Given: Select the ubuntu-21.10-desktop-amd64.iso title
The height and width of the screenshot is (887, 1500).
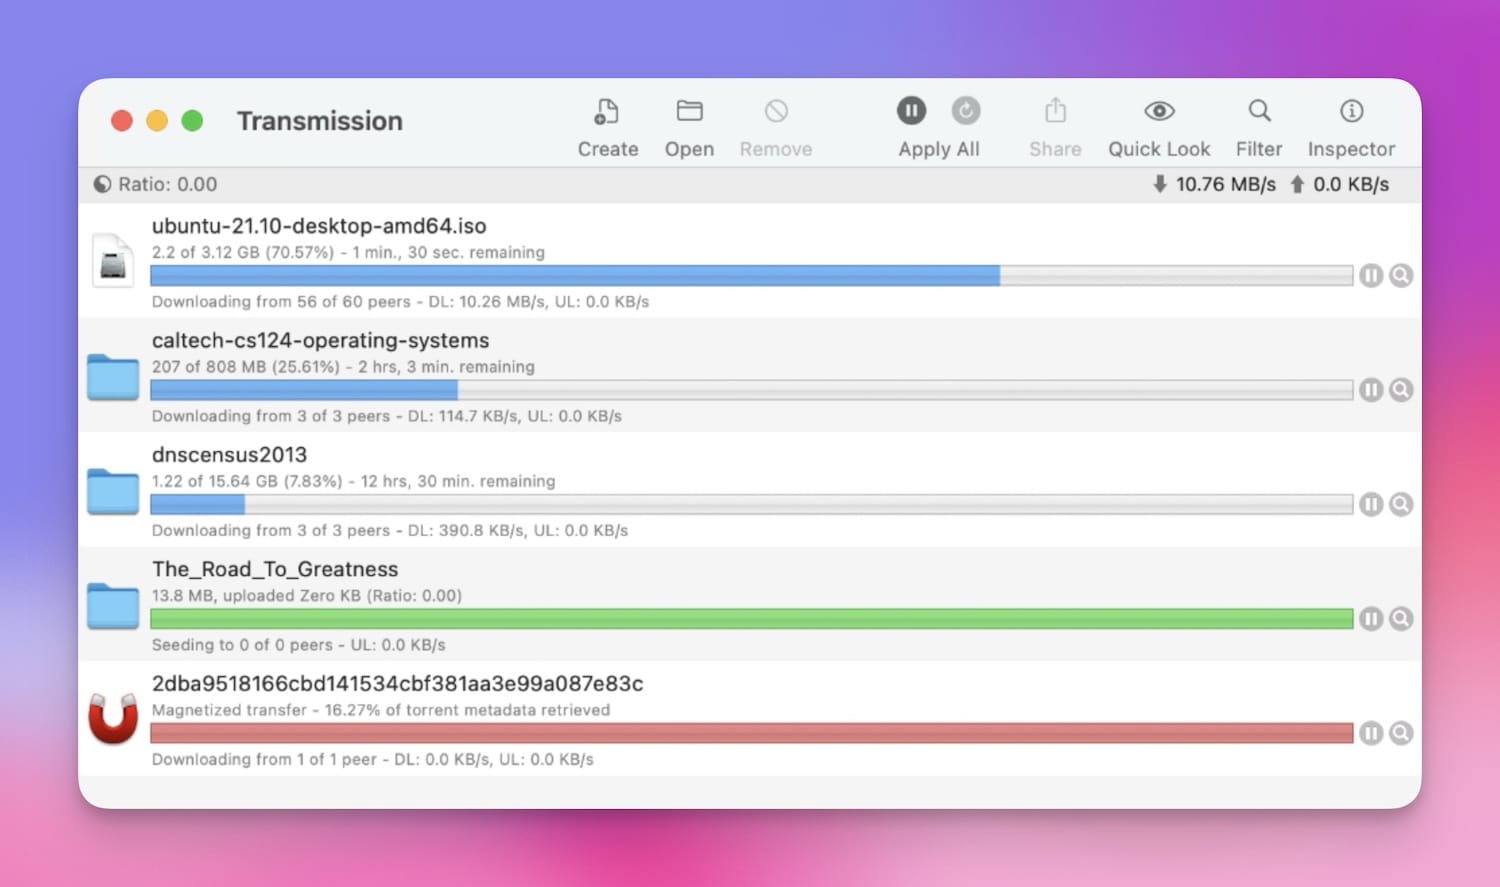Looking at the screenshot, I should 319,226.
